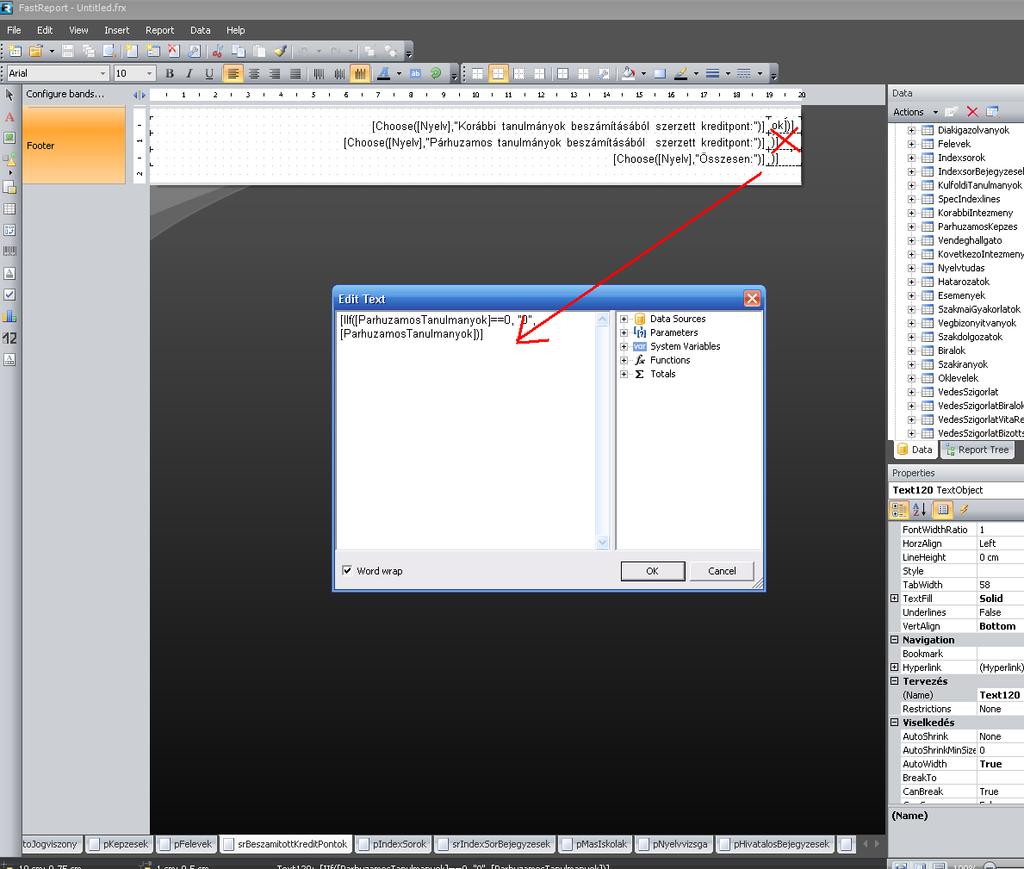Click inside the Edit Text expression editor
The width and height of the screenshot is (1024, 869).
click(x=465, y=431)
